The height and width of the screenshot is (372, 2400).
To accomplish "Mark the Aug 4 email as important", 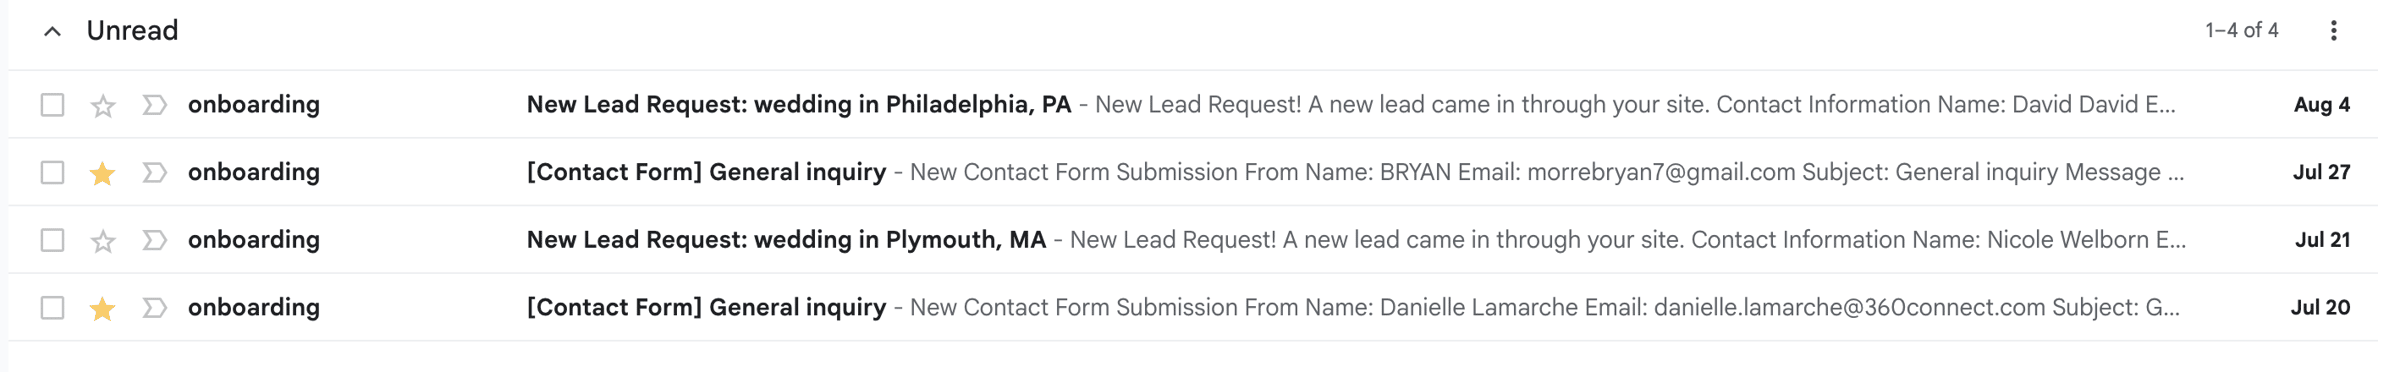I will 154,105.
